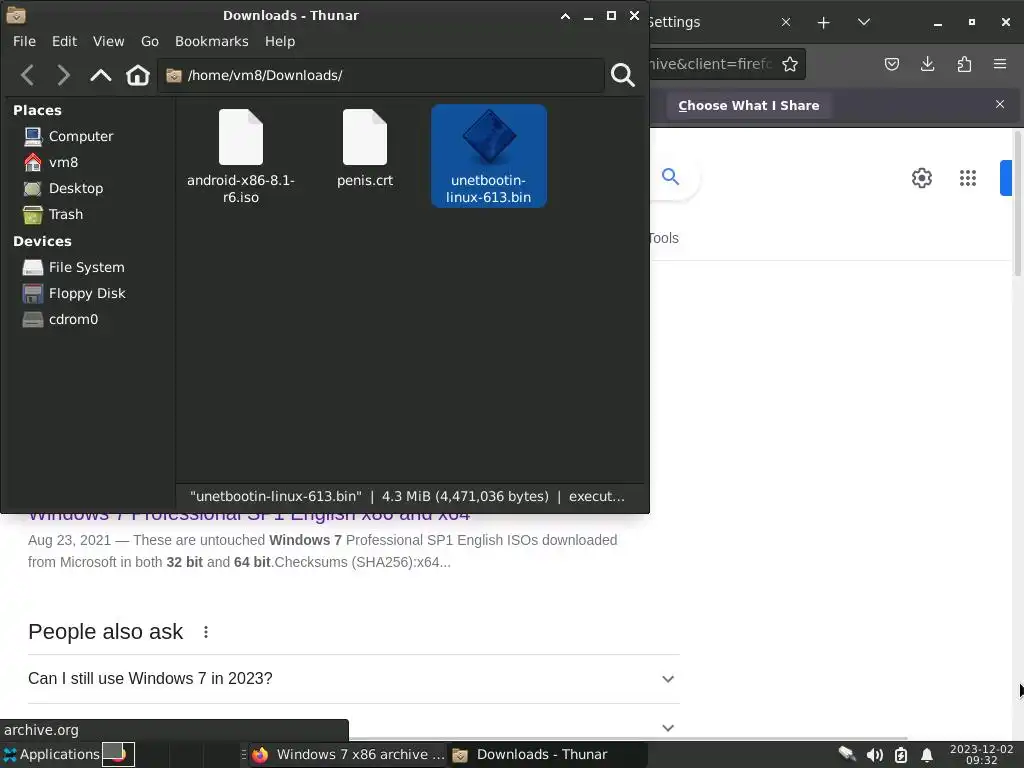Open Thunar's search magnifier icon
Image resolution: width=1024 pixels, height=768 pixels.
(x=622, y=75)
